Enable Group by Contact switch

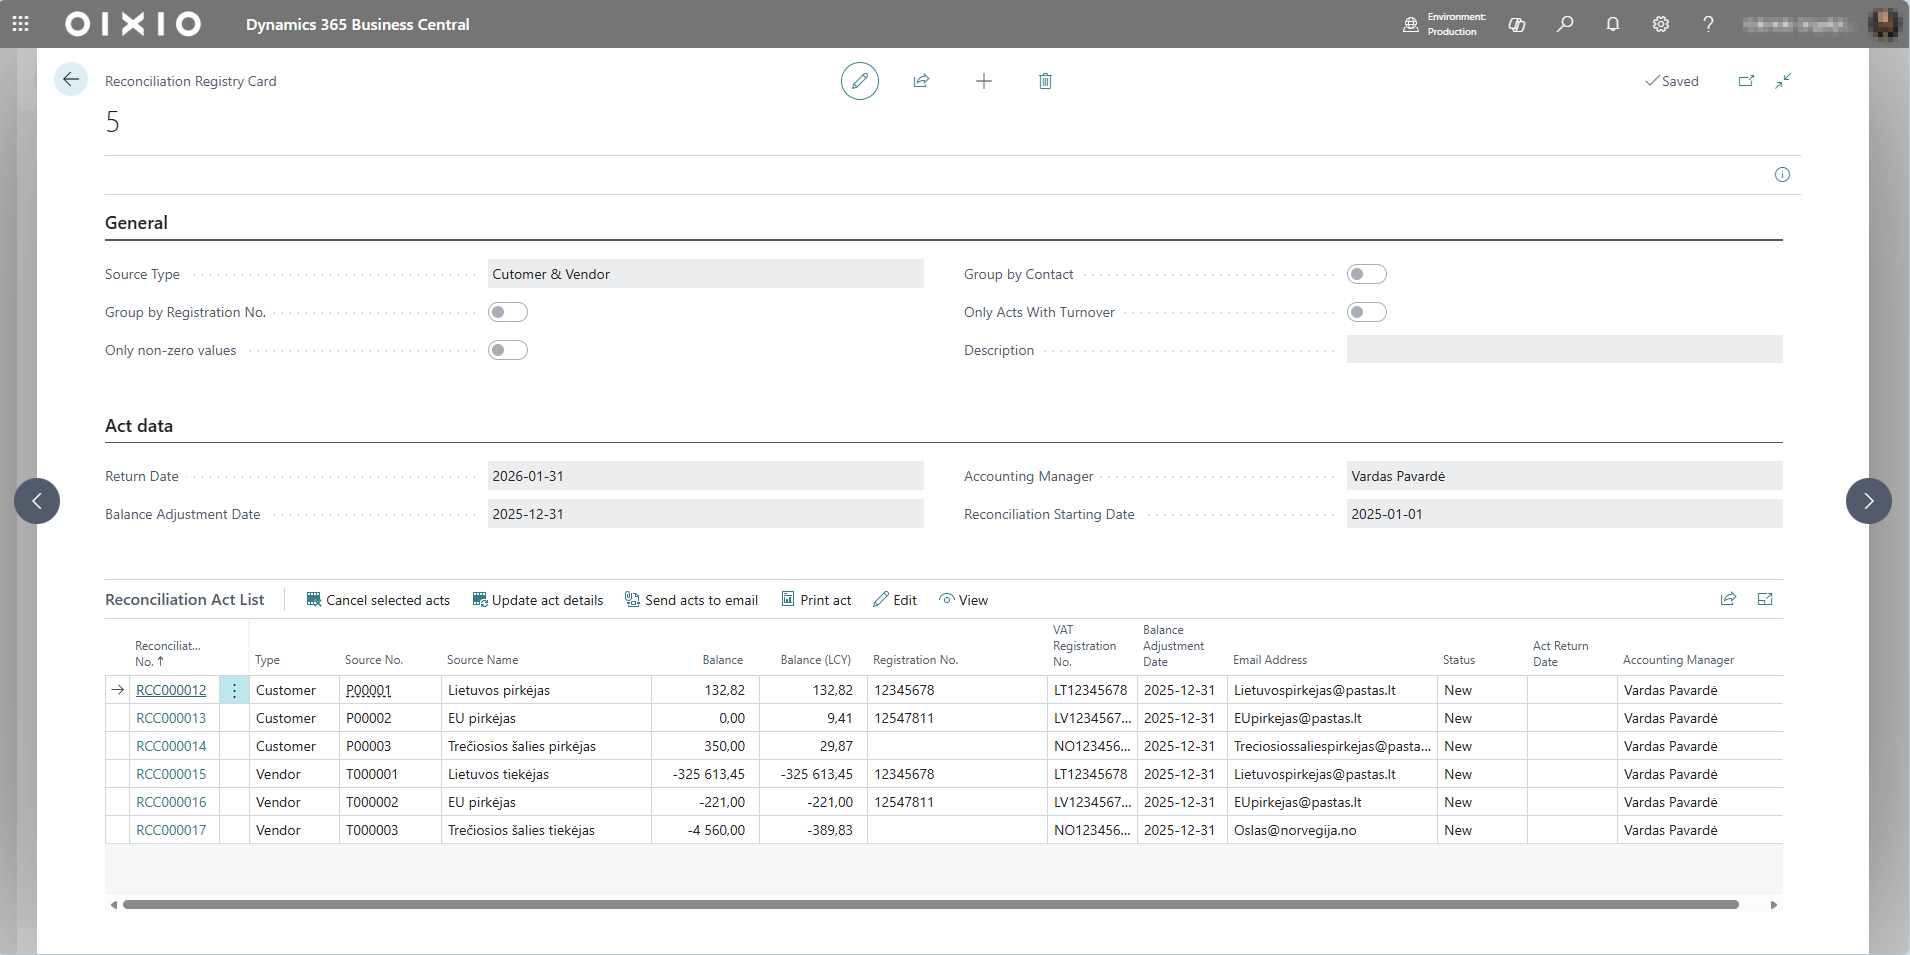[1366, 274]
